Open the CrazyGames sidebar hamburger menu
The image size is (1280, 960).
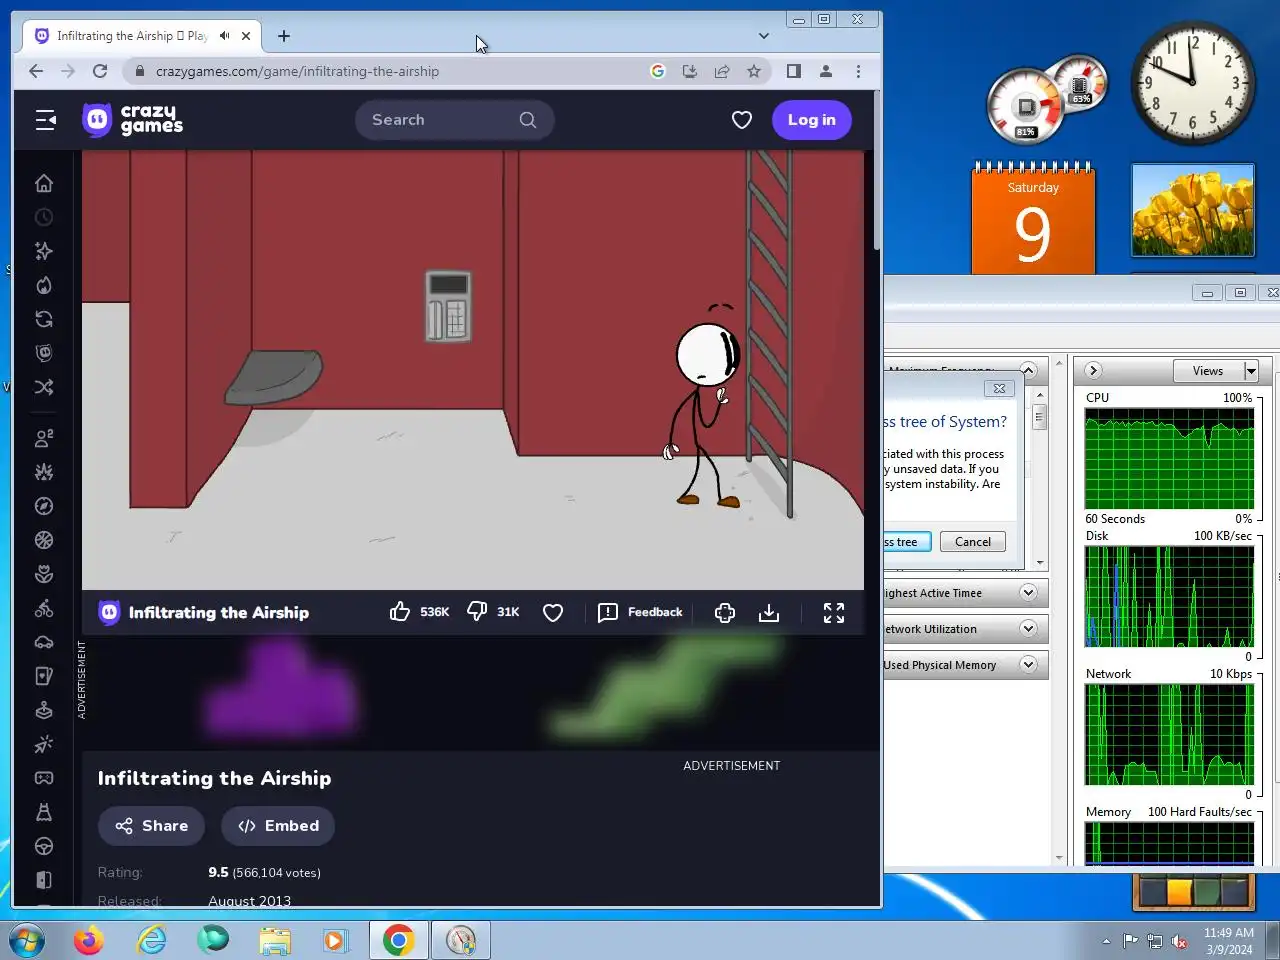pyautogui.click(x=45, y=120)
